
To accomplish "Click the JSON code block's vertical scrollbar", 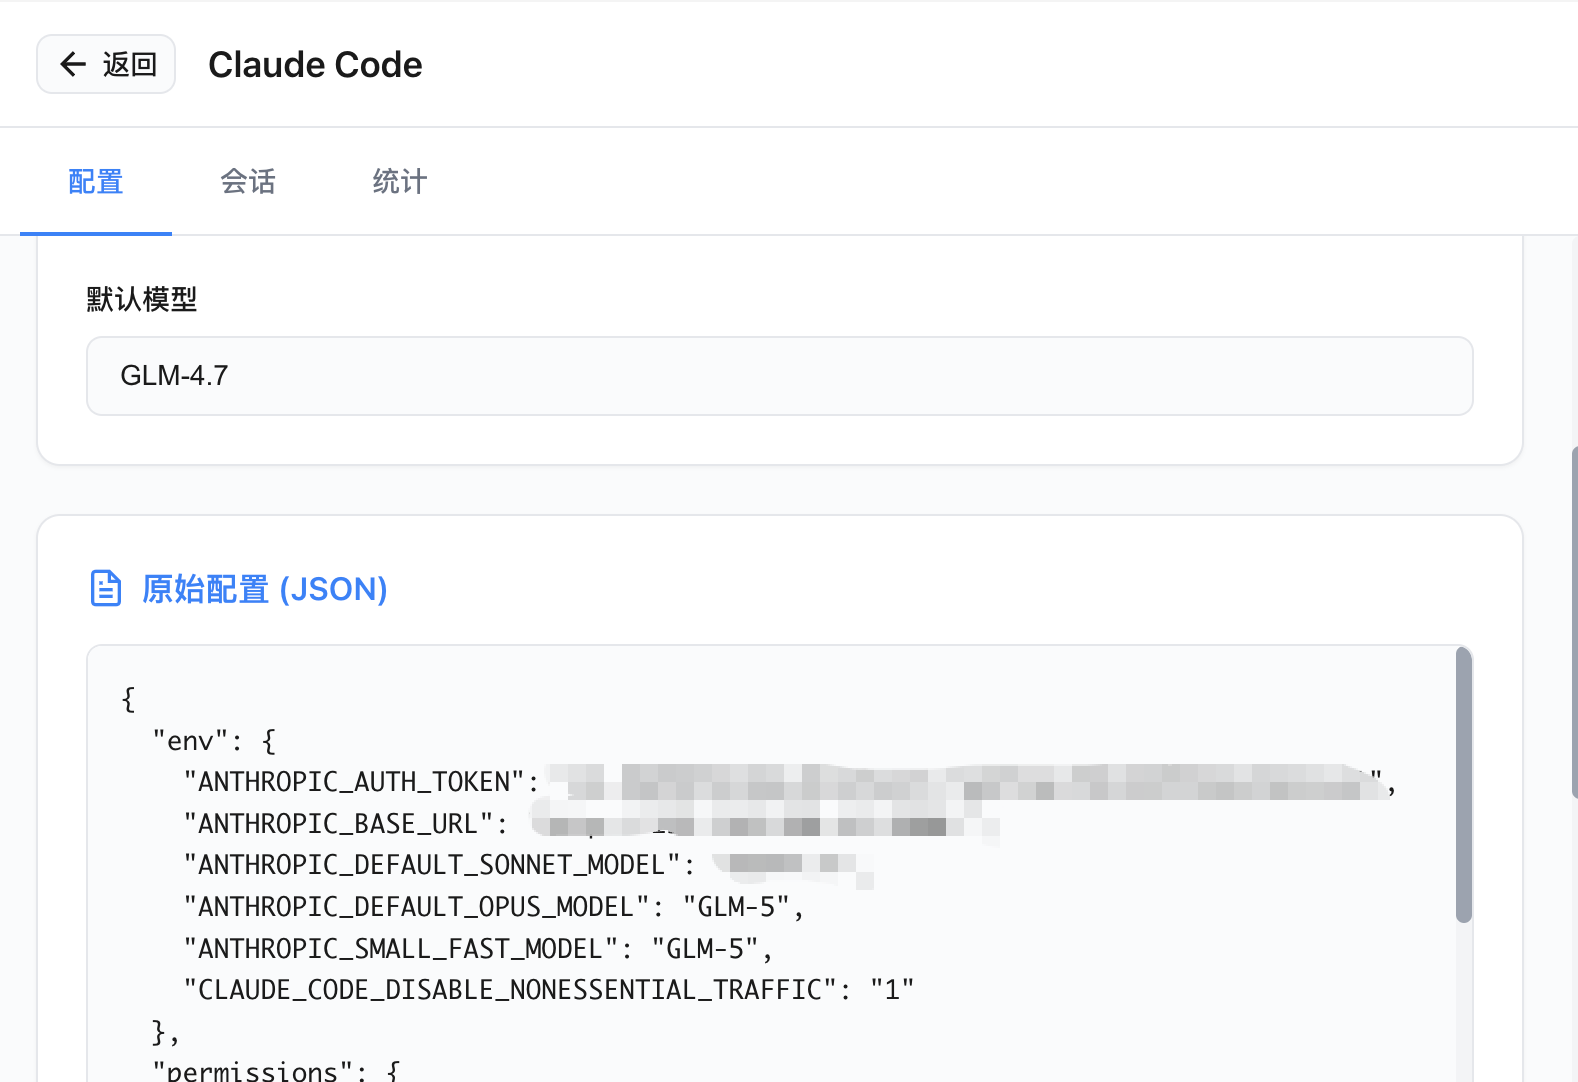I will tap(1463, 785).
